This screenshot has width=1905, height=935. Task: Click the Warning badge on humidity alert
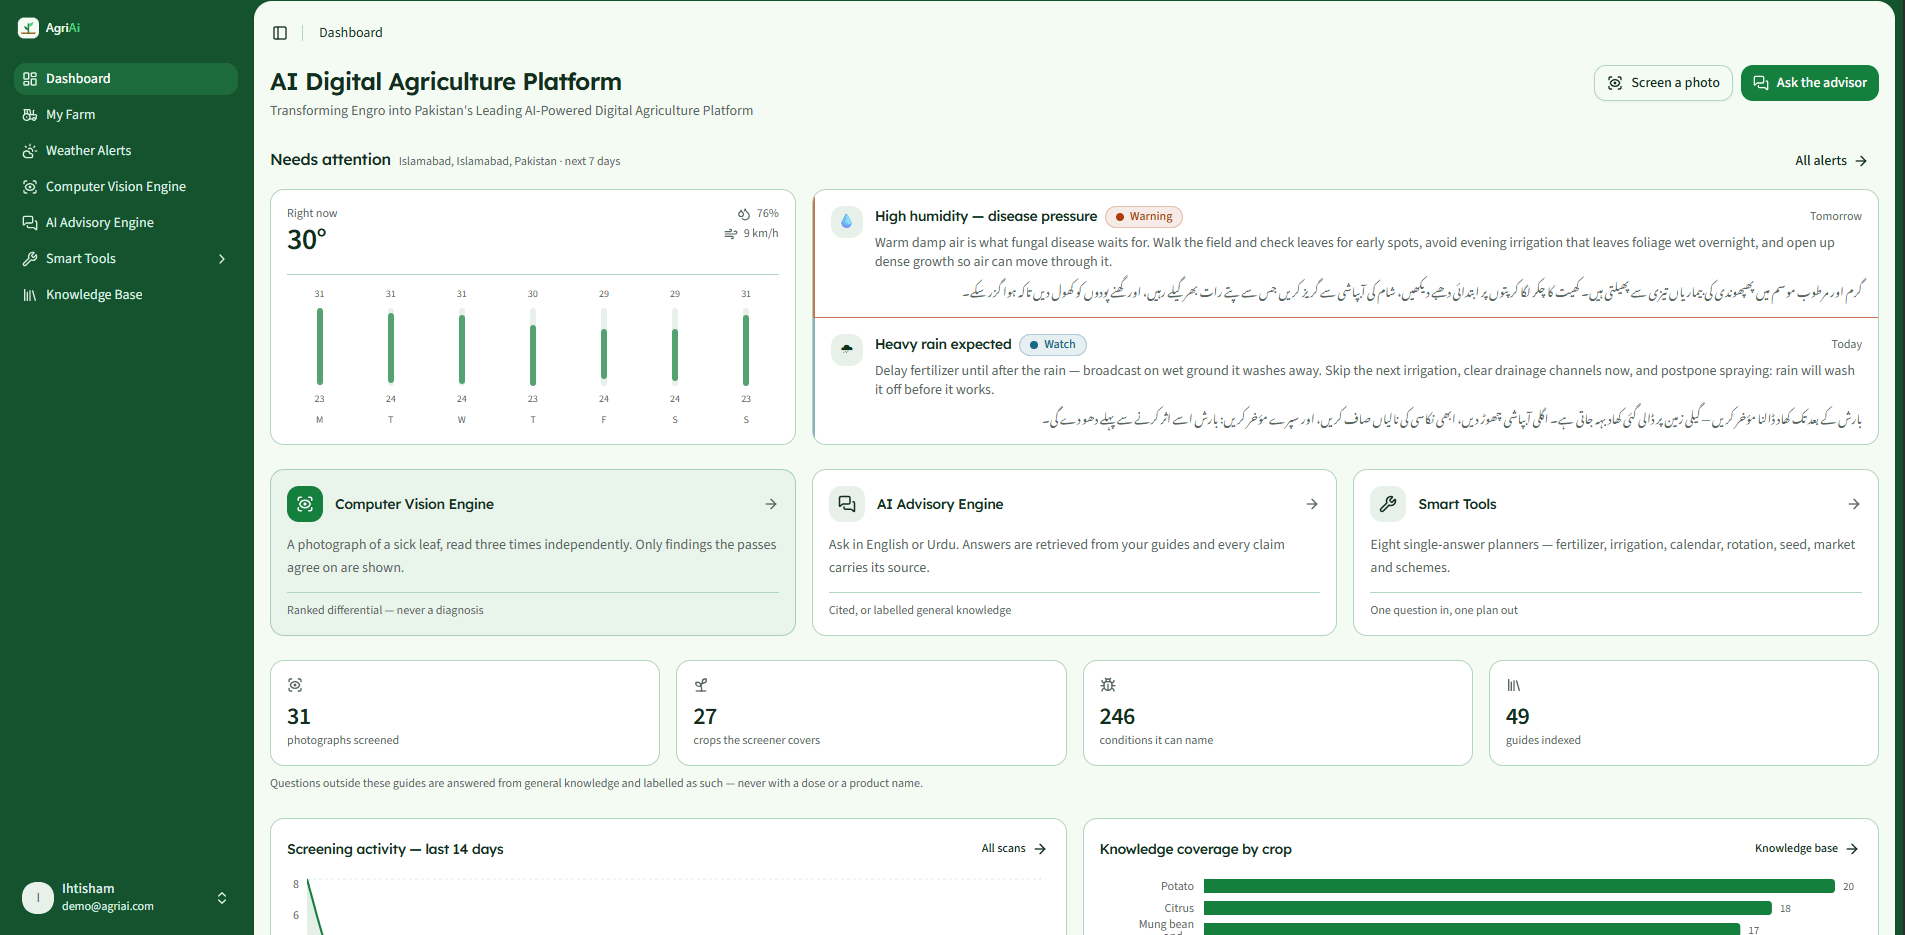1144,217
